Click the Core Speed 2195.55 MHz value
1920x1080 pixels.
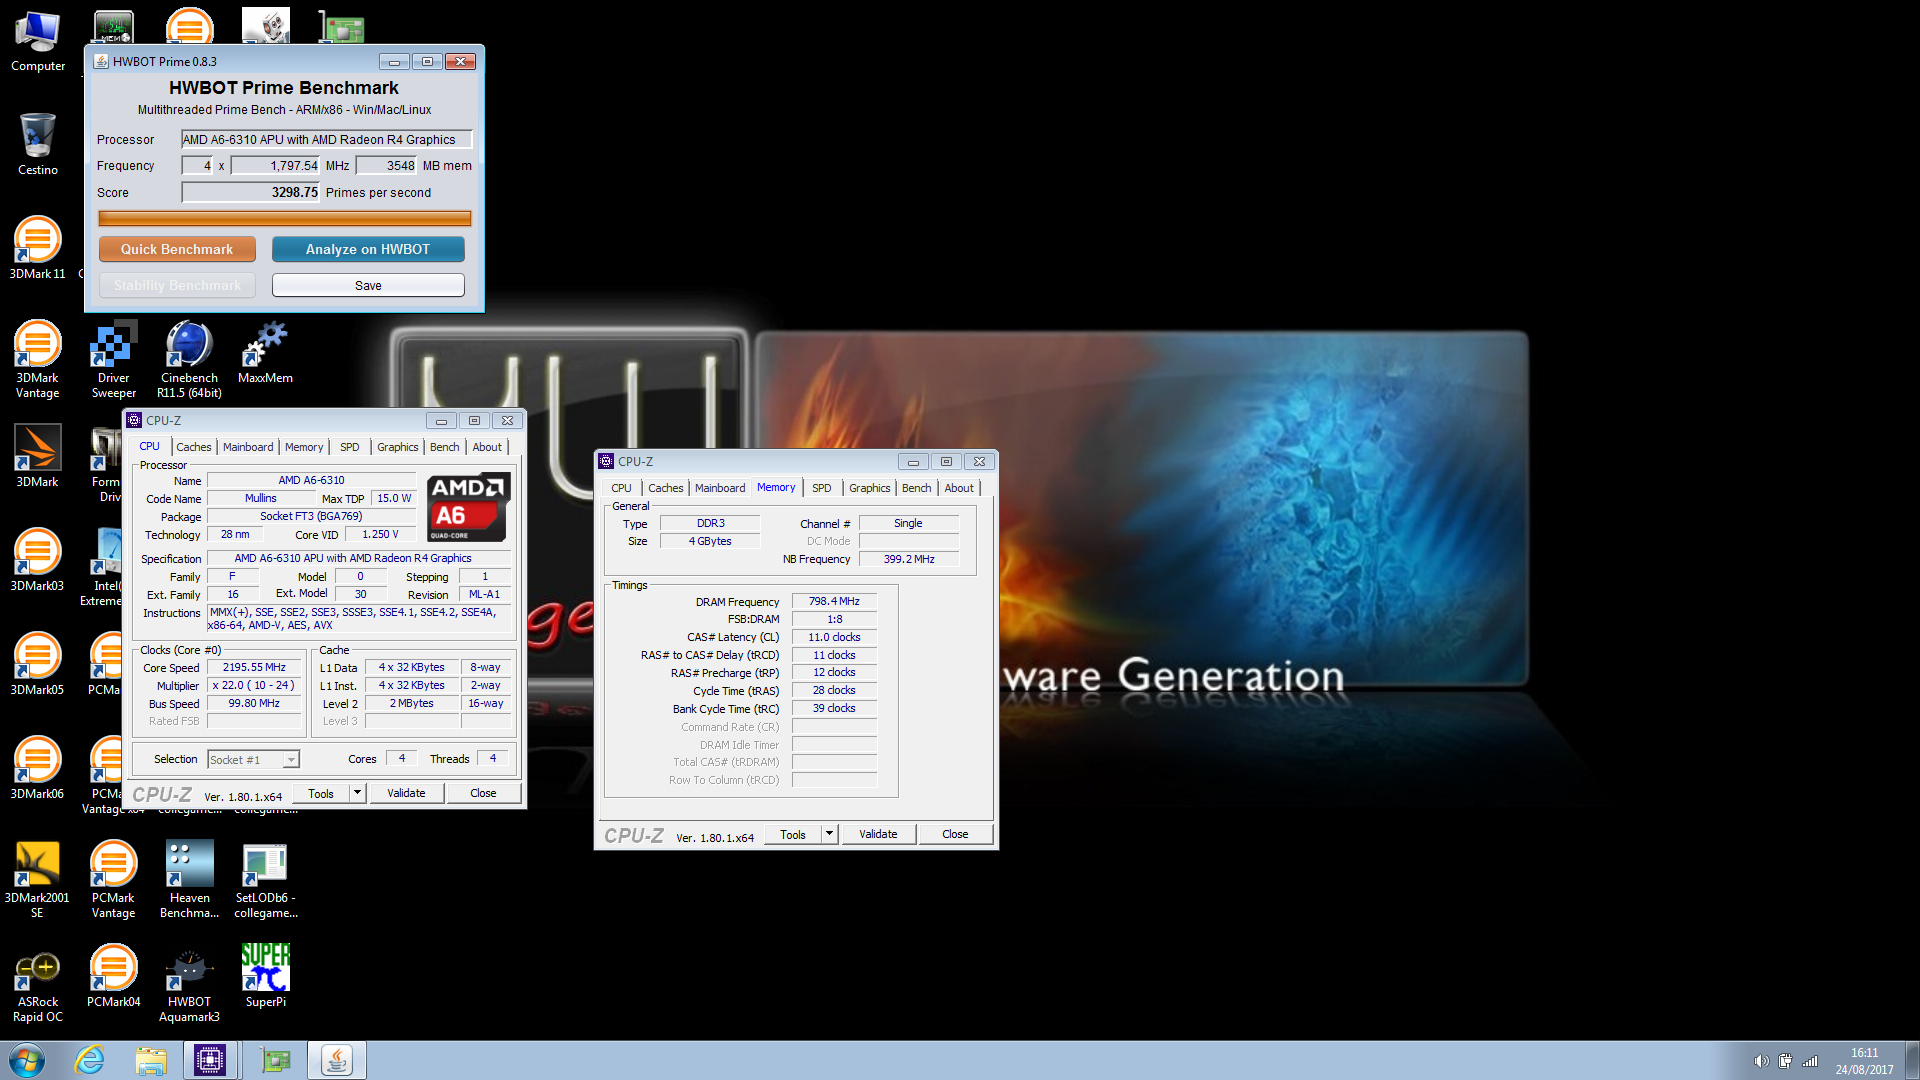click(254, 667)
